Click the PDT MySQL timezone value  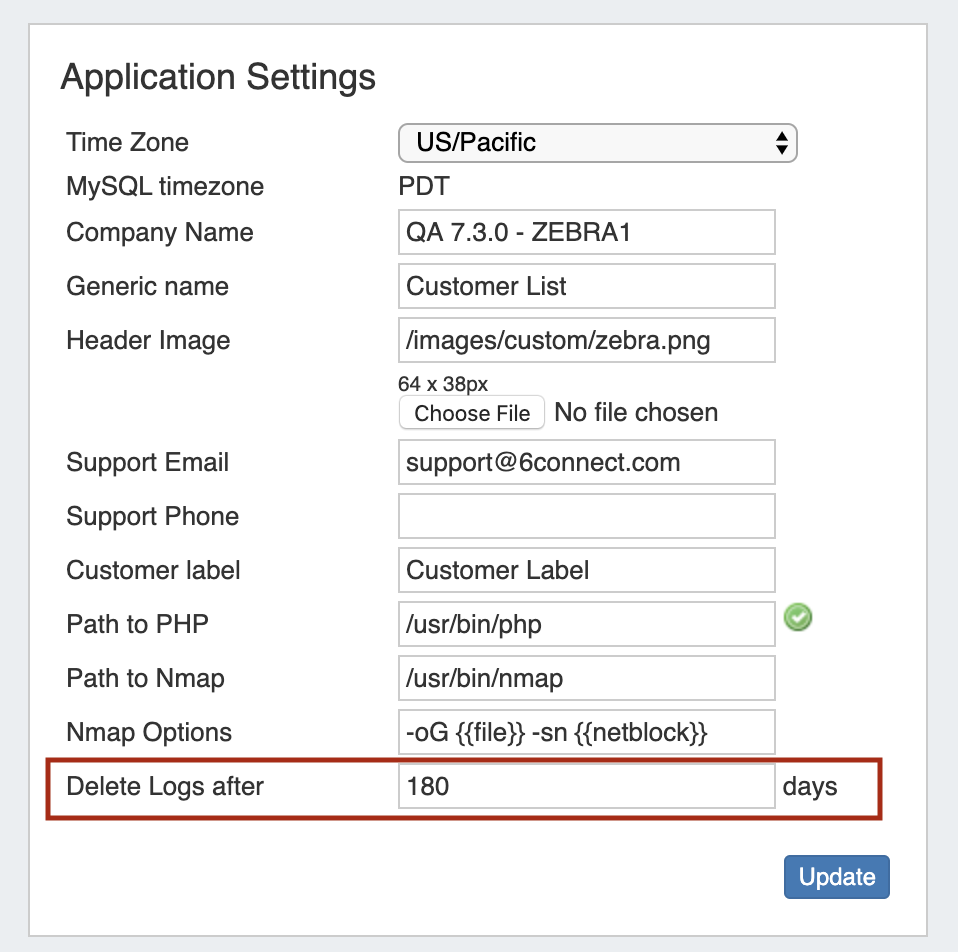coord(423,187)
